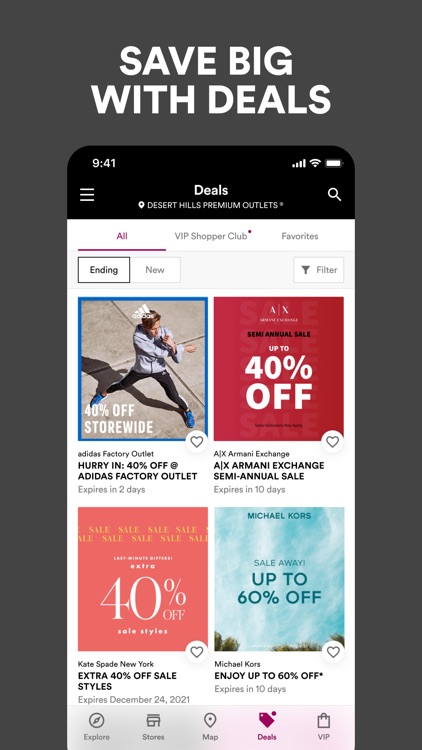Open the adidas 40% off storewide image
The height and width of the screenshot is (750, 422).
(143, 369)
